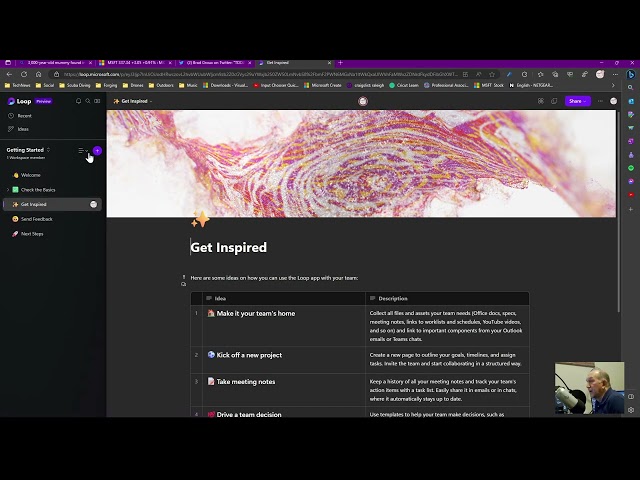Image resolution: width=640 pixels, height=480 pixels.
Task: Click the cover image banner
Action: (x=361, y=163)
